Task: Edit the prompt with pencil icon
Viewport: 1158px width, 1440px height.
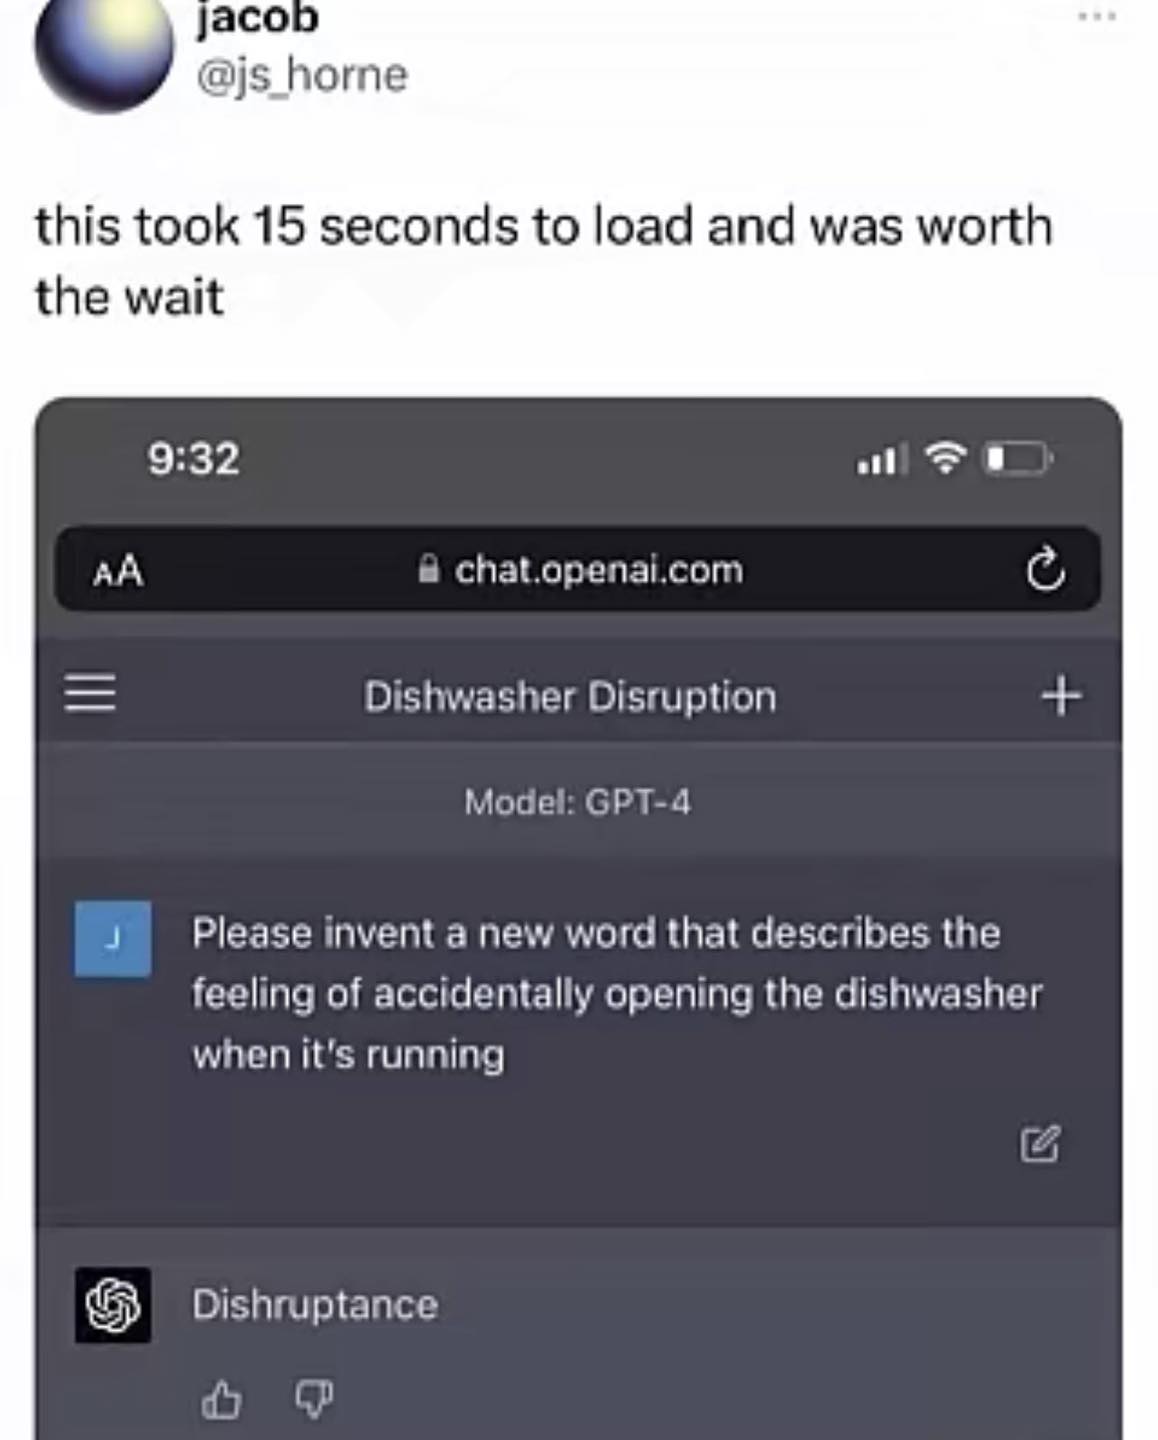Action: pos(1040,1143)
